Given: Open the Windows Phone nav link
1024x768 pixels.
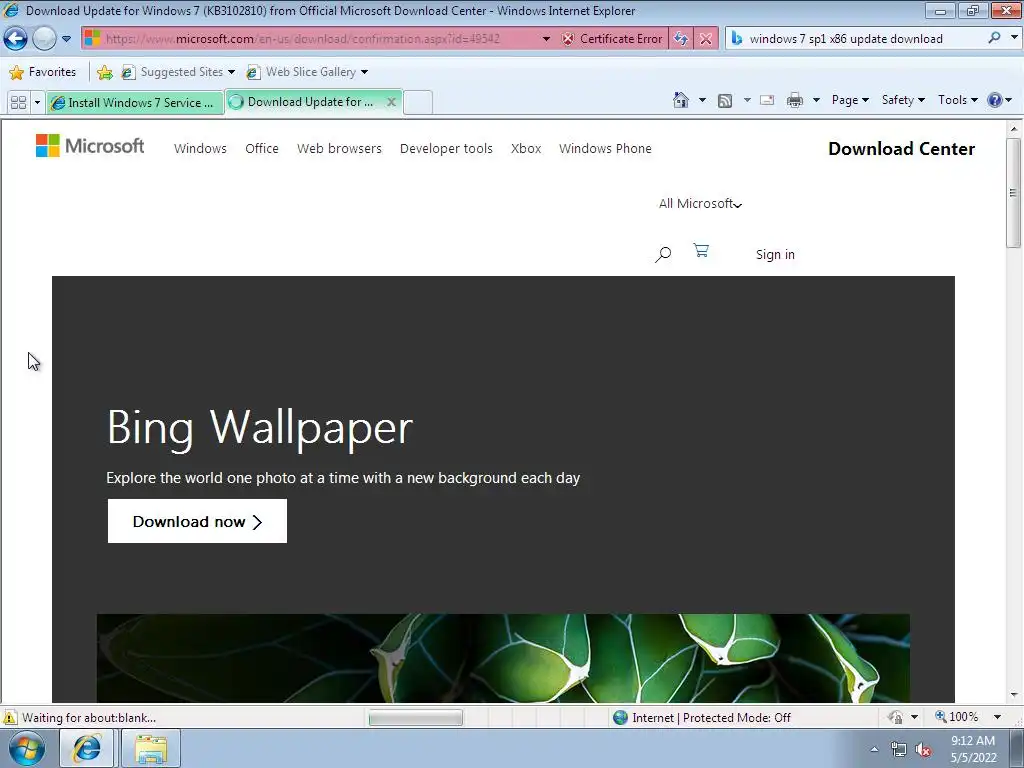Looking at the screenshot, I should [x=605, y=148].
